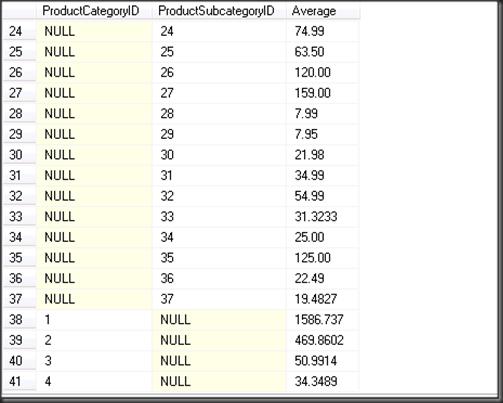Viewport: 503px width, 403px height.
Task: Click Average cell showing 469.8602
Action: (322, 340)
